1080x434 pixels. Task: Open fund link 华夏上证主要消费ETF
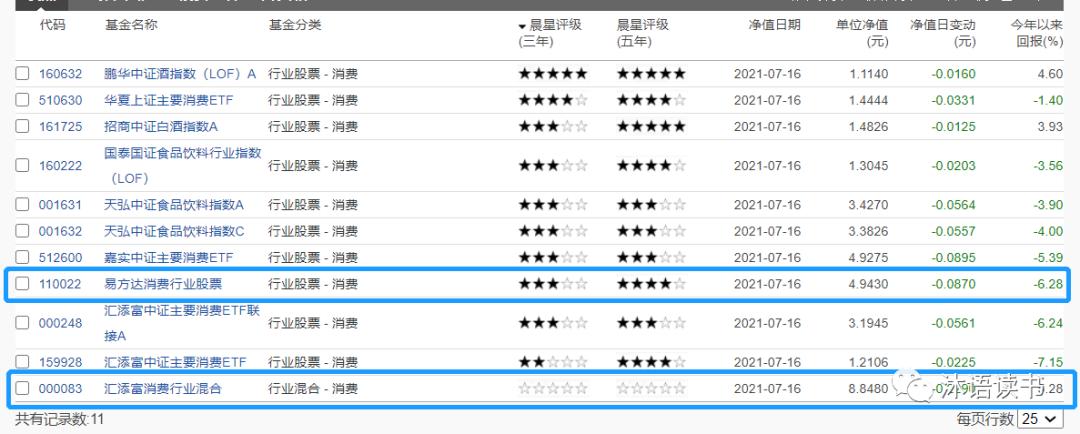tap(169, 100)
